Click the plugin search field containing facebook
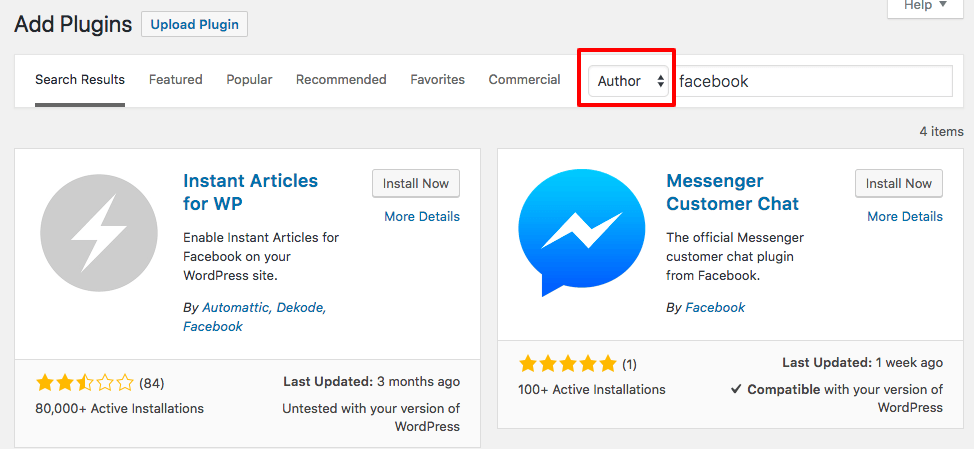The width and height of the screenshot is (974, 449). coord(813,81)
